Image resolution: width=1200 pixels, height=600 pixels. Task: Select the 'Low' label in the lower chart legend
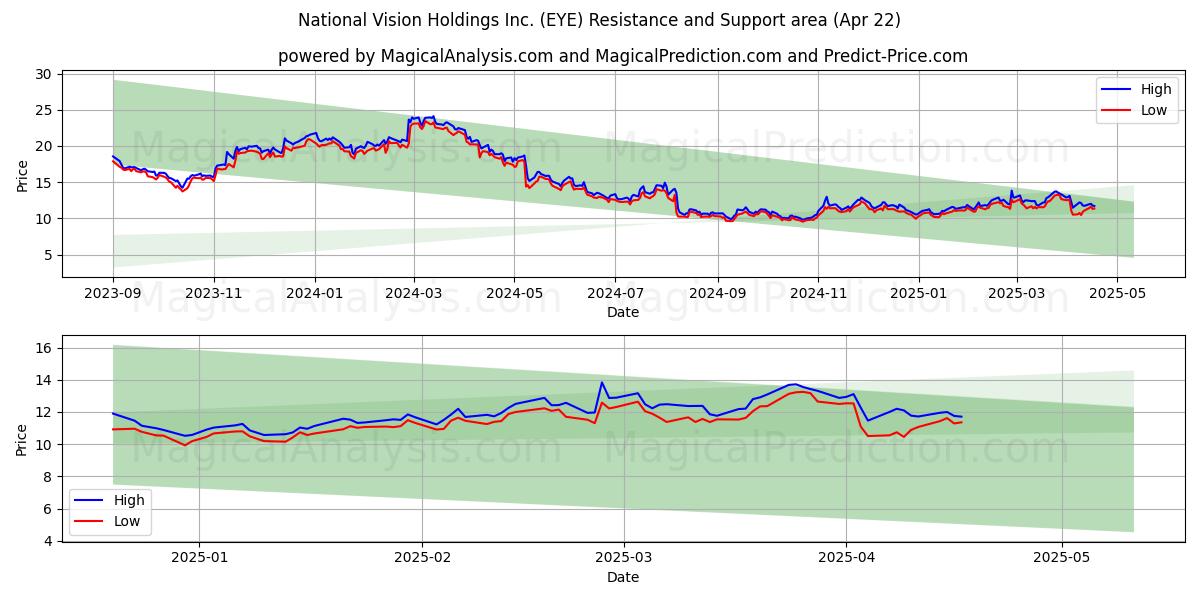coord(127,521)
